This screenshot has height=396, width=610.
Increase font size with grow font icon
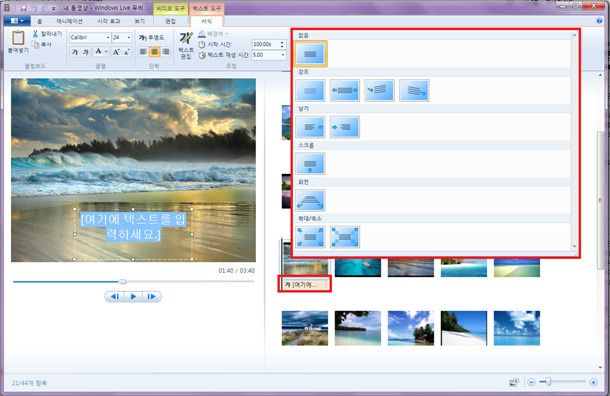point(116,52)
